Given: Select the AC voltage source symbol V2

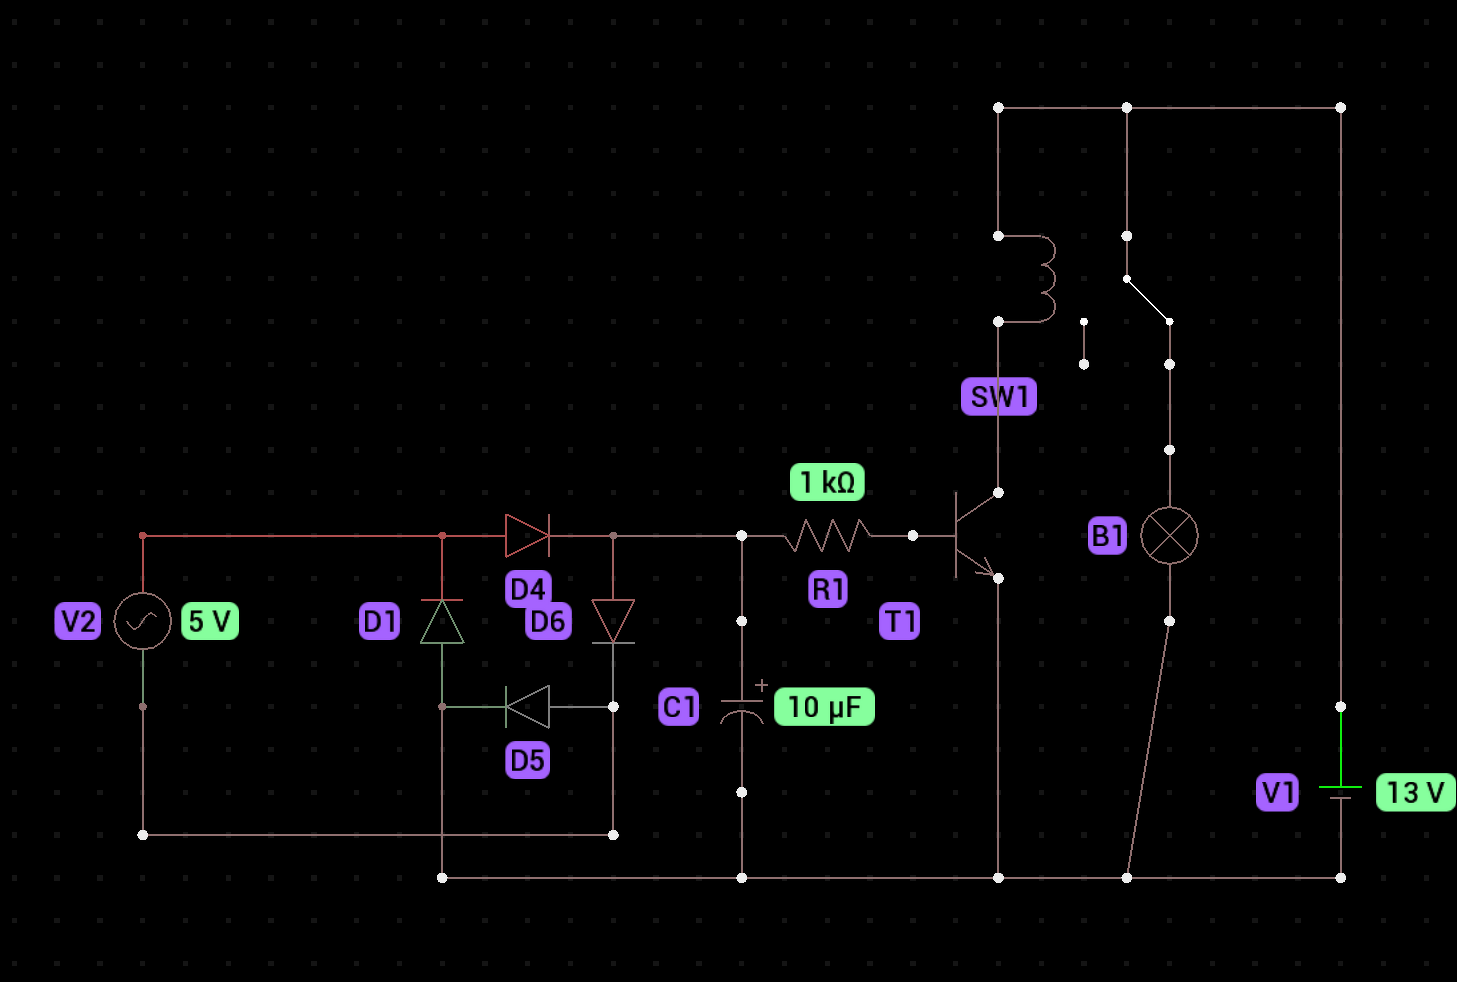Looking at the screenshot, I should [x=142, y=621].
